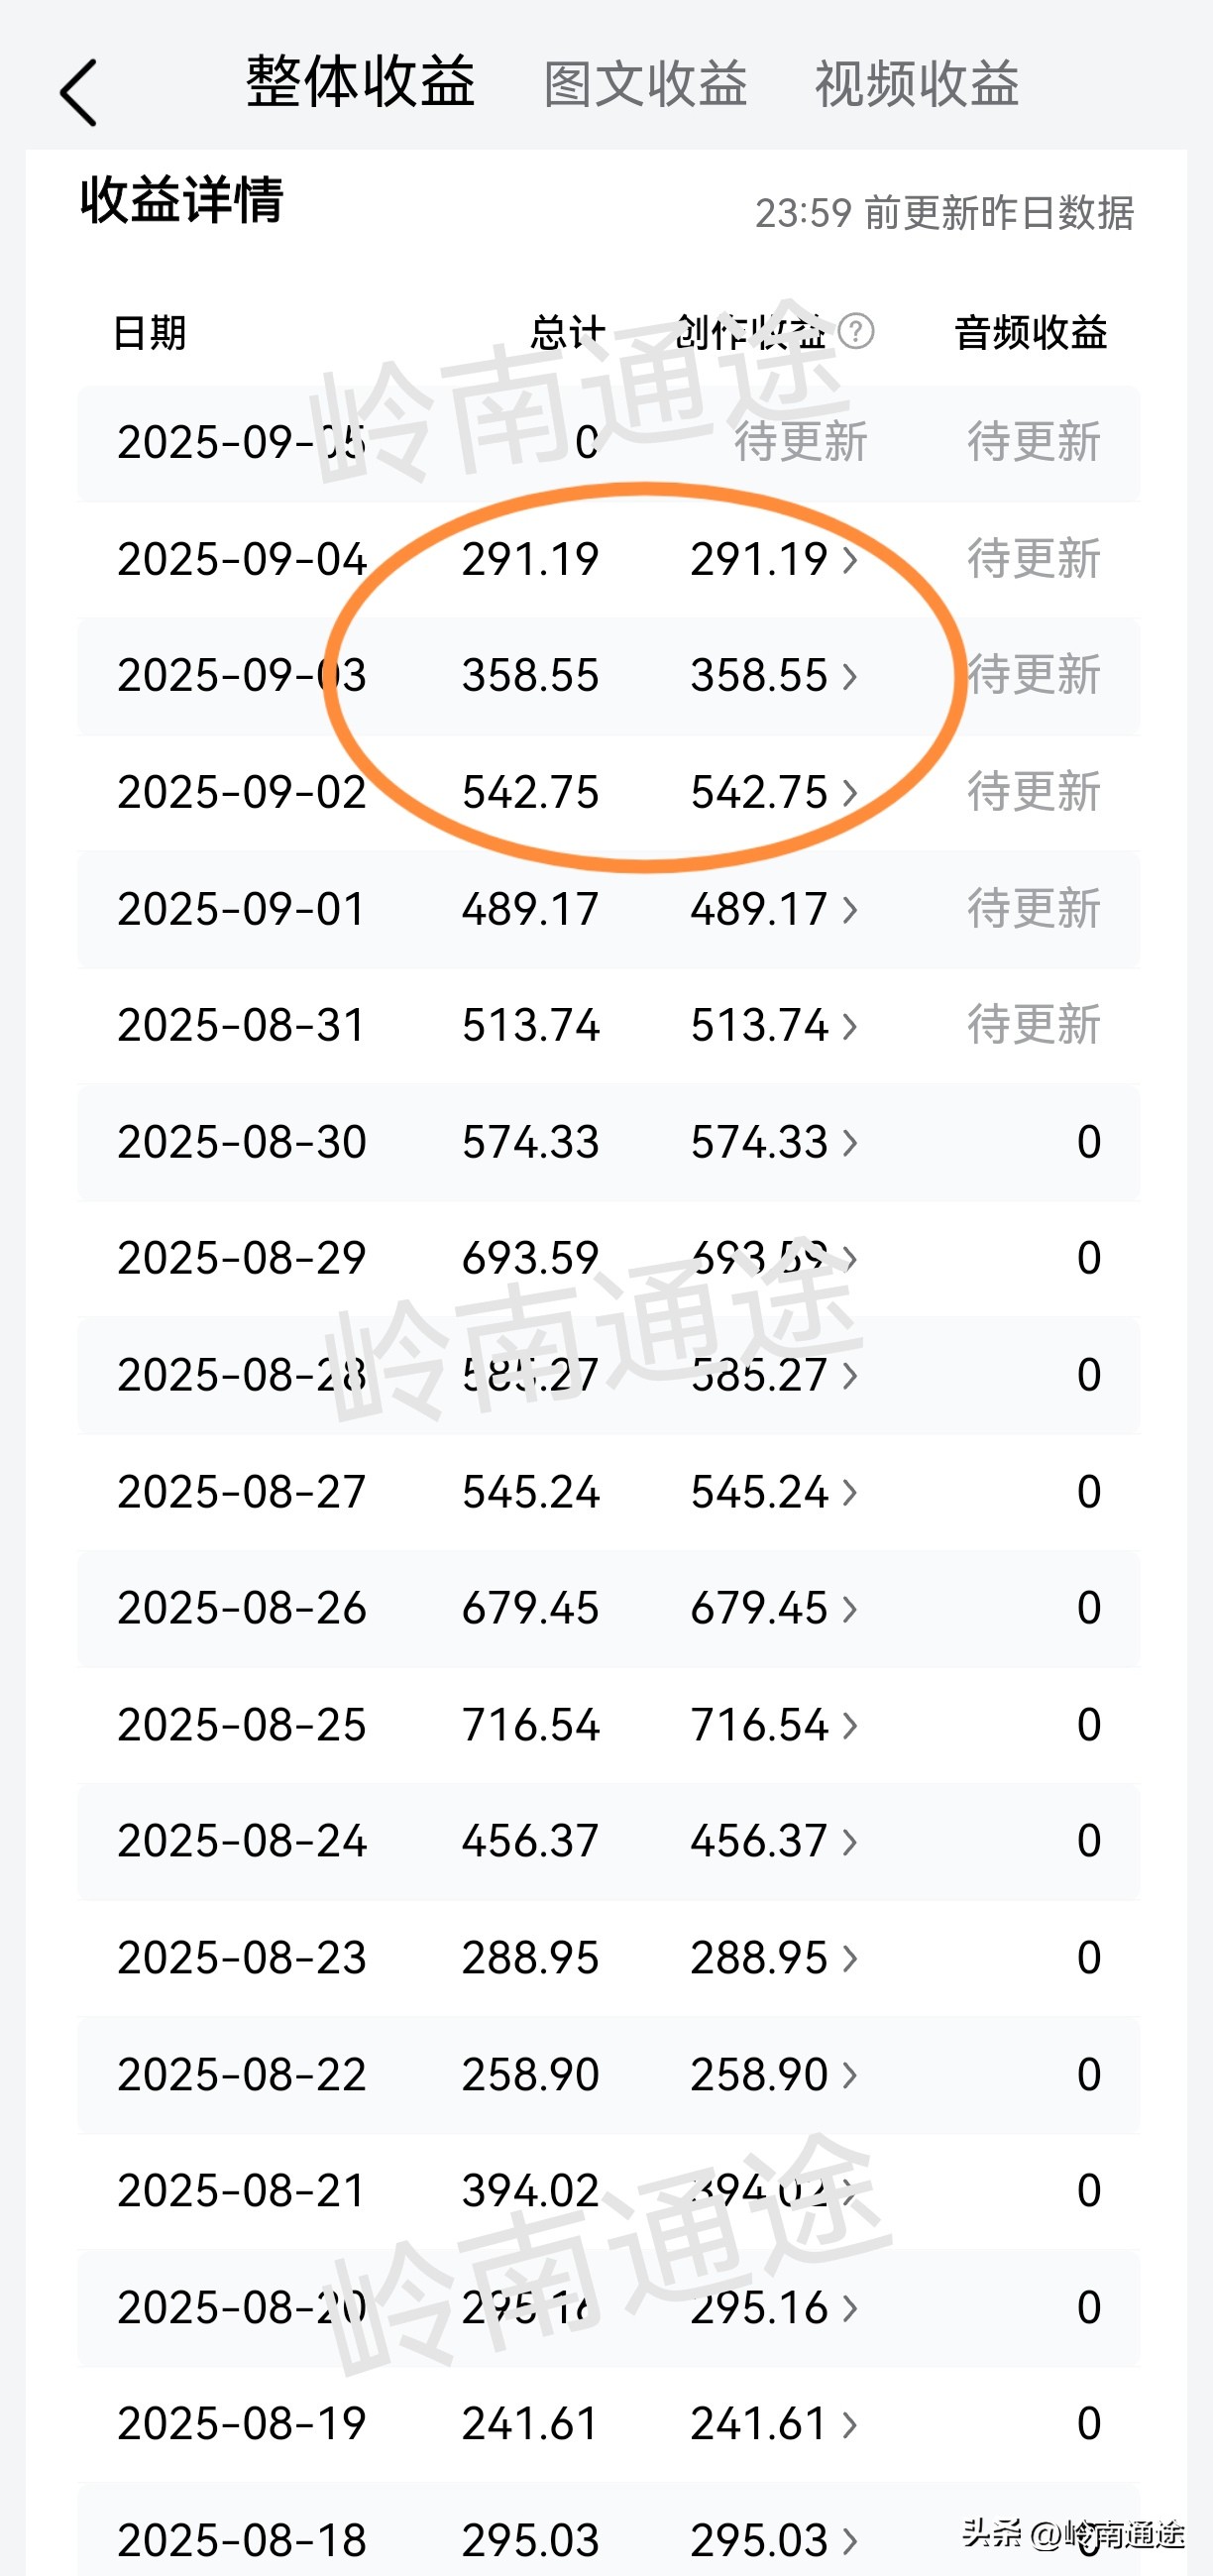Click the 2025-08-22 date row
1213x2576 pixels.
[241, 2075]
